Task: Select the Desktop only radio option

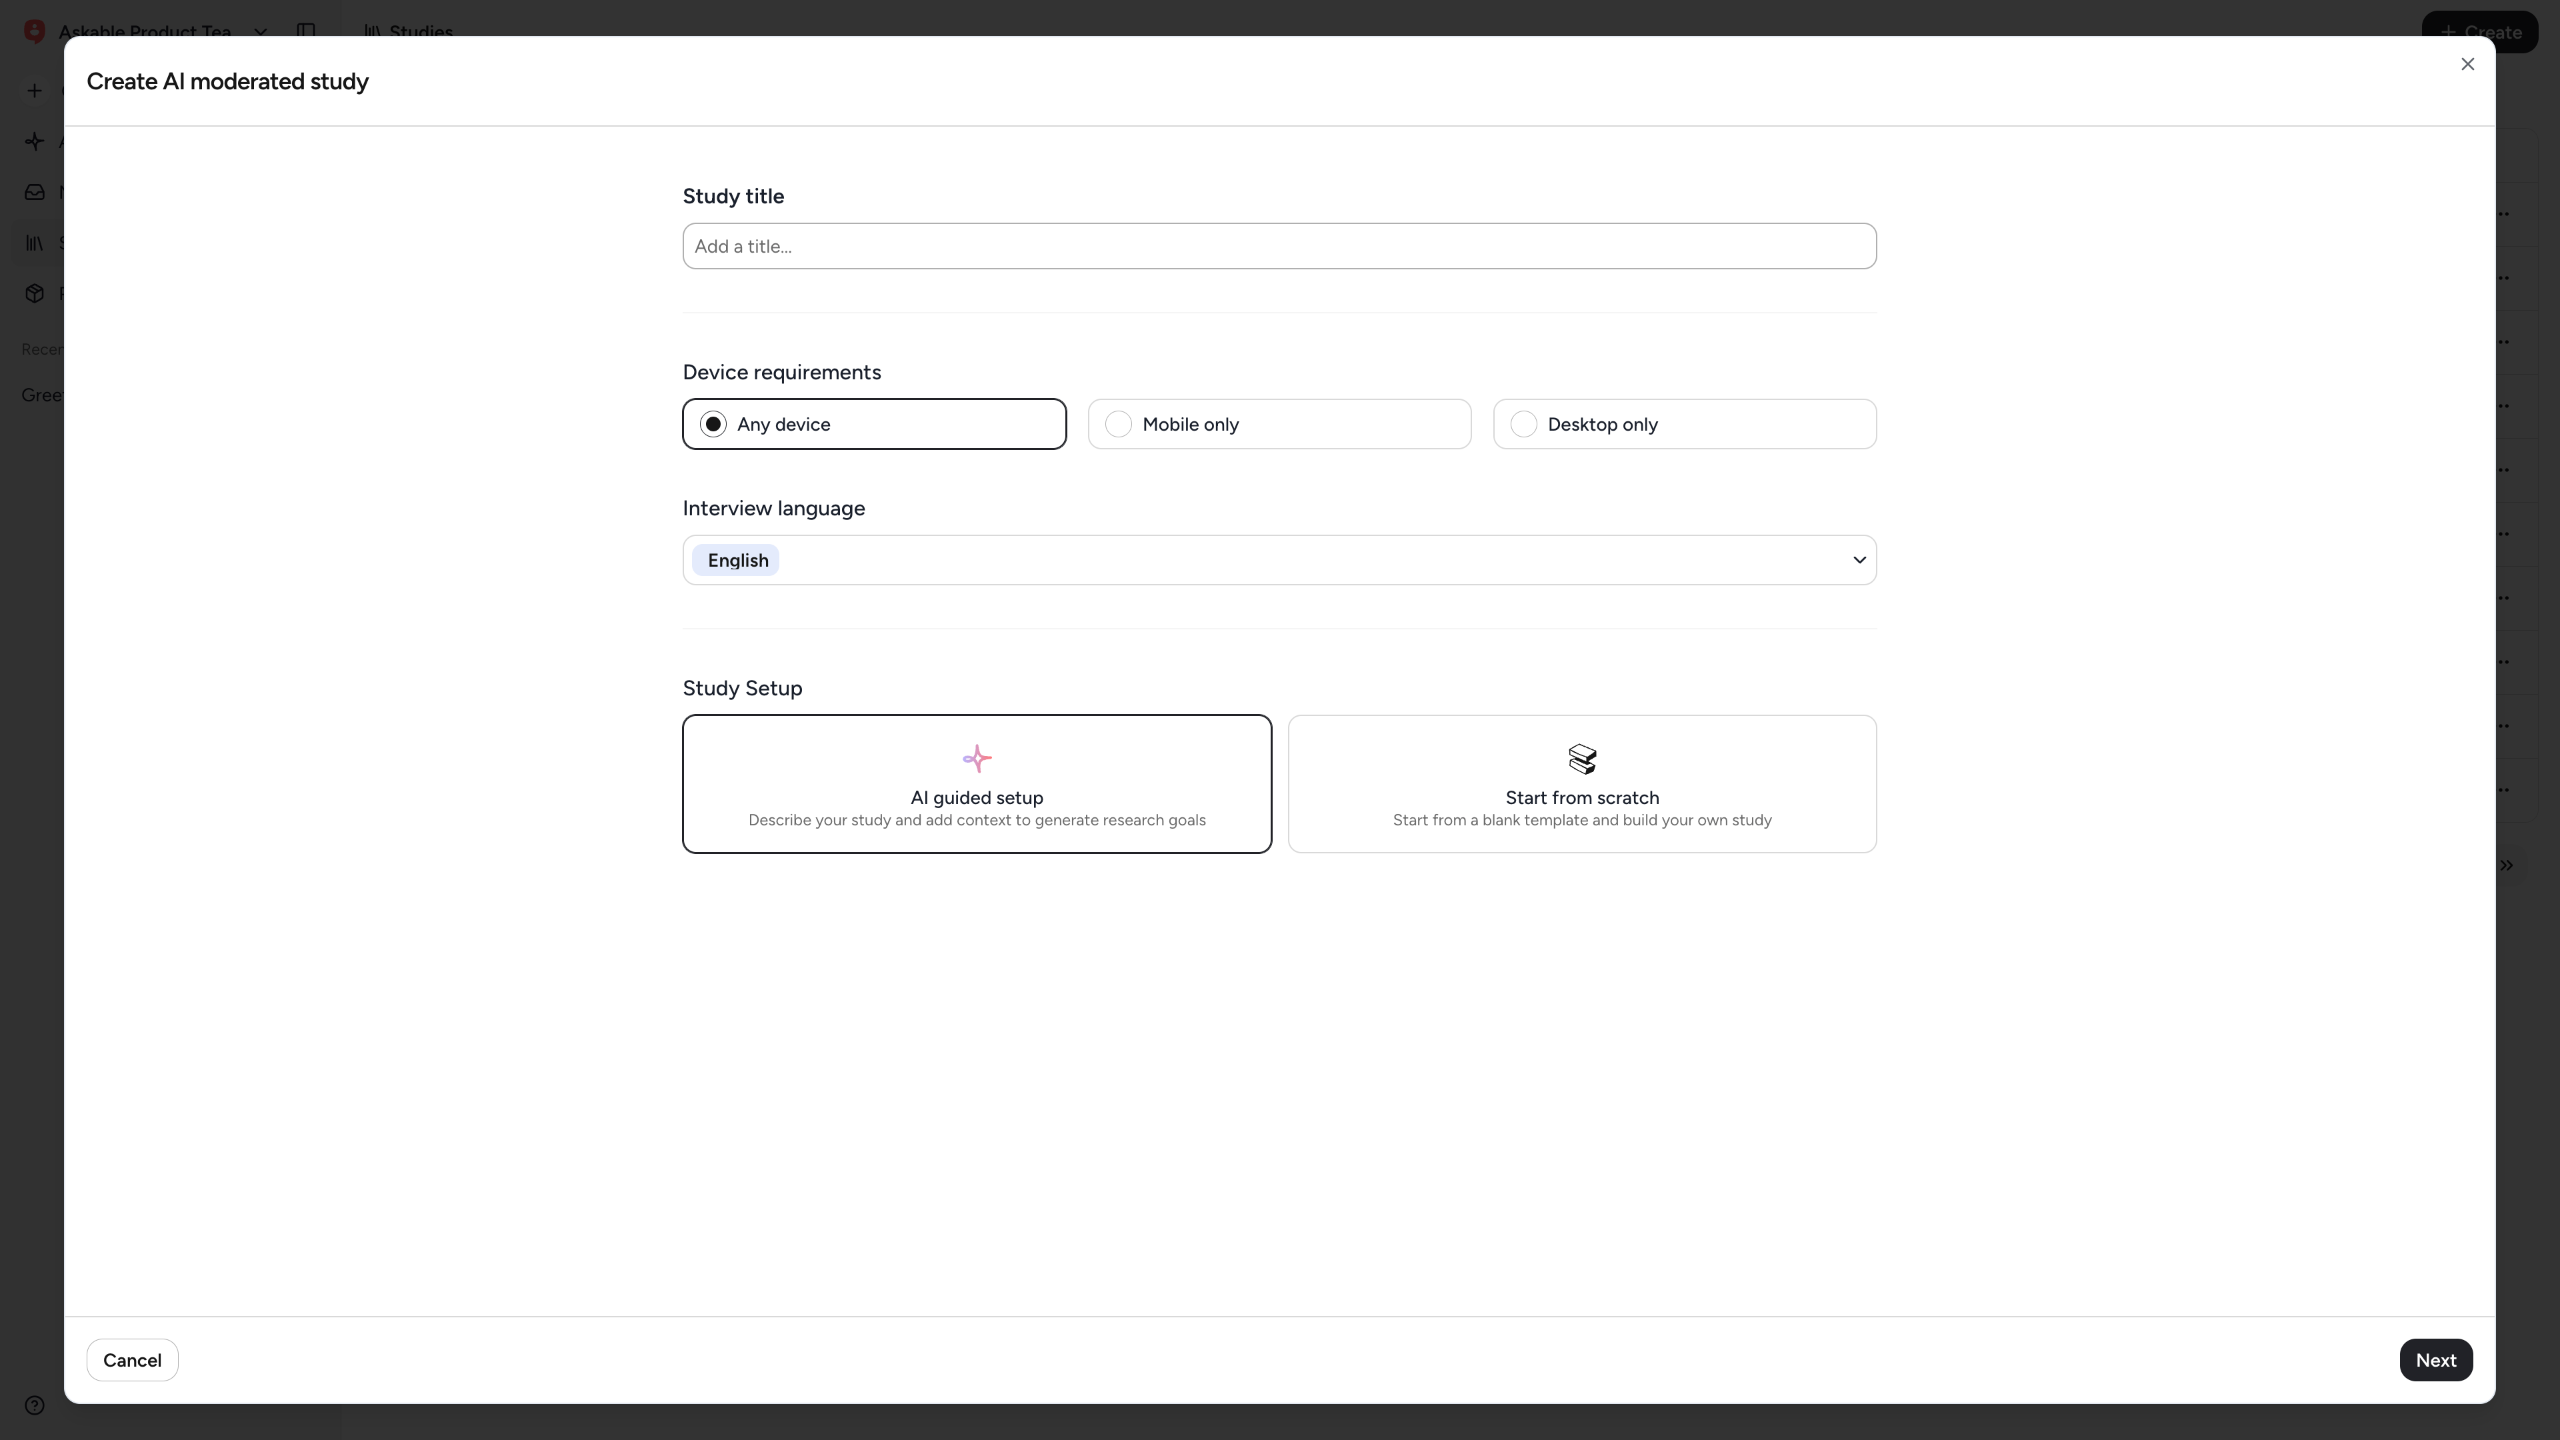Action: click(x=1523, y=424)
